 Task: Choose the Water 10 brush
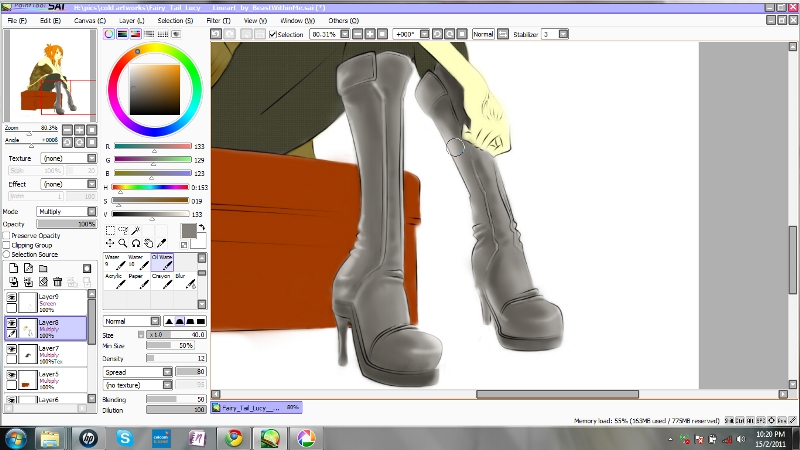click(x=138, y=262)
